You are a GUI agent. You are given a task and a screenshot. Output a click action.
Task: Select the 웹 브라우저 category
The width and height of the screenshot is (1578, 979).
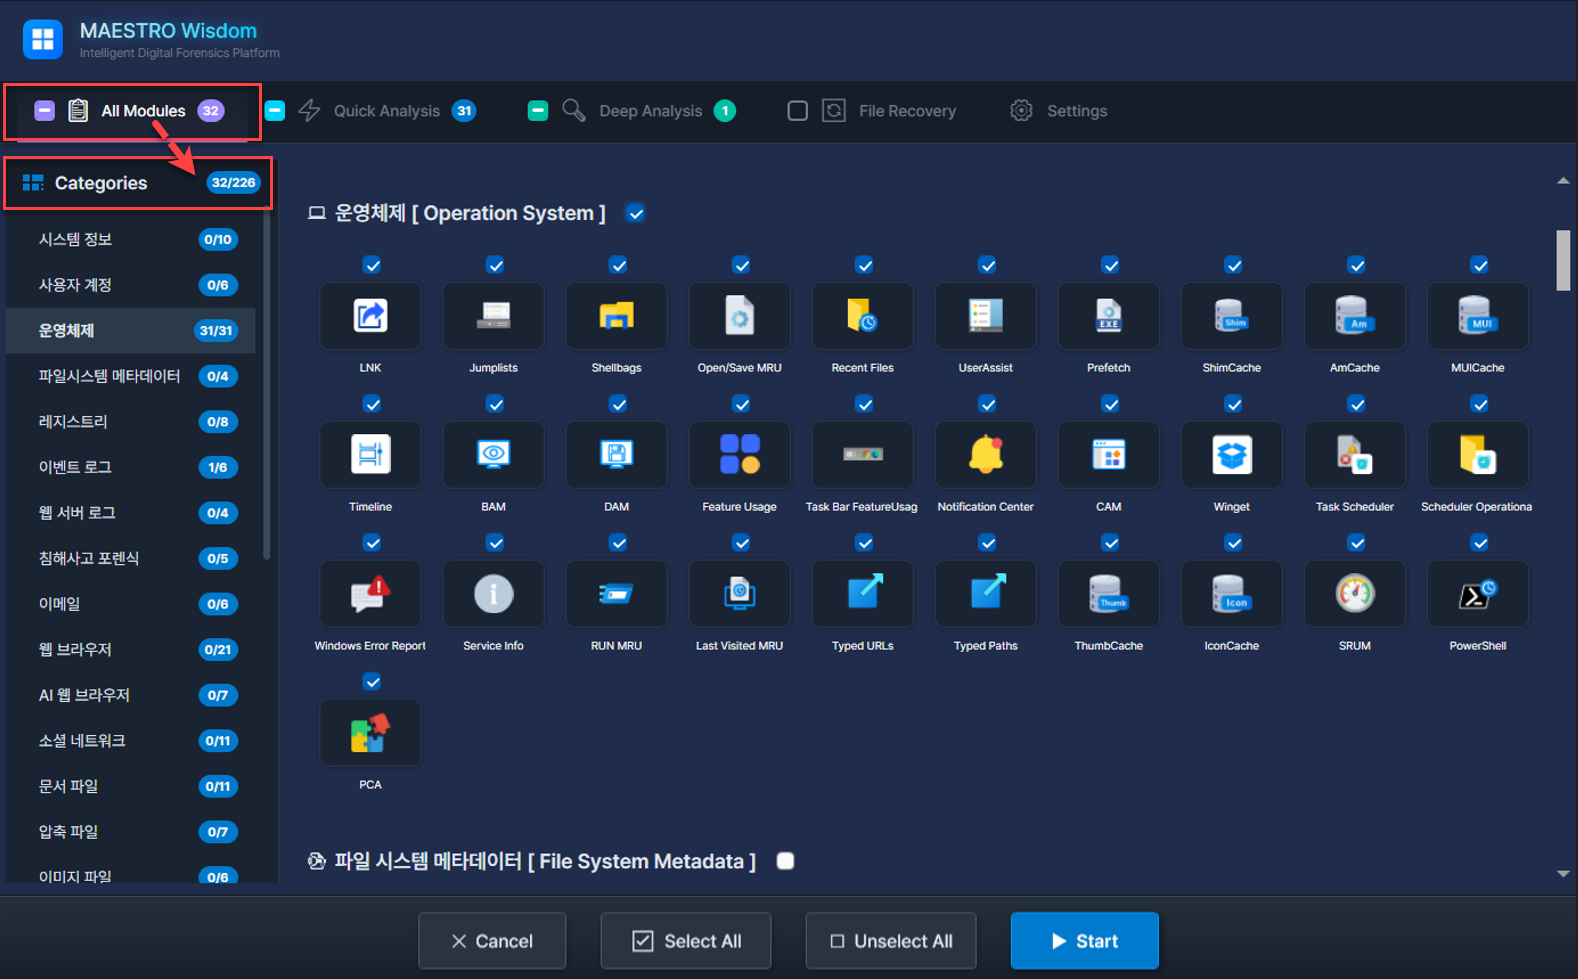tap(75, 649)
